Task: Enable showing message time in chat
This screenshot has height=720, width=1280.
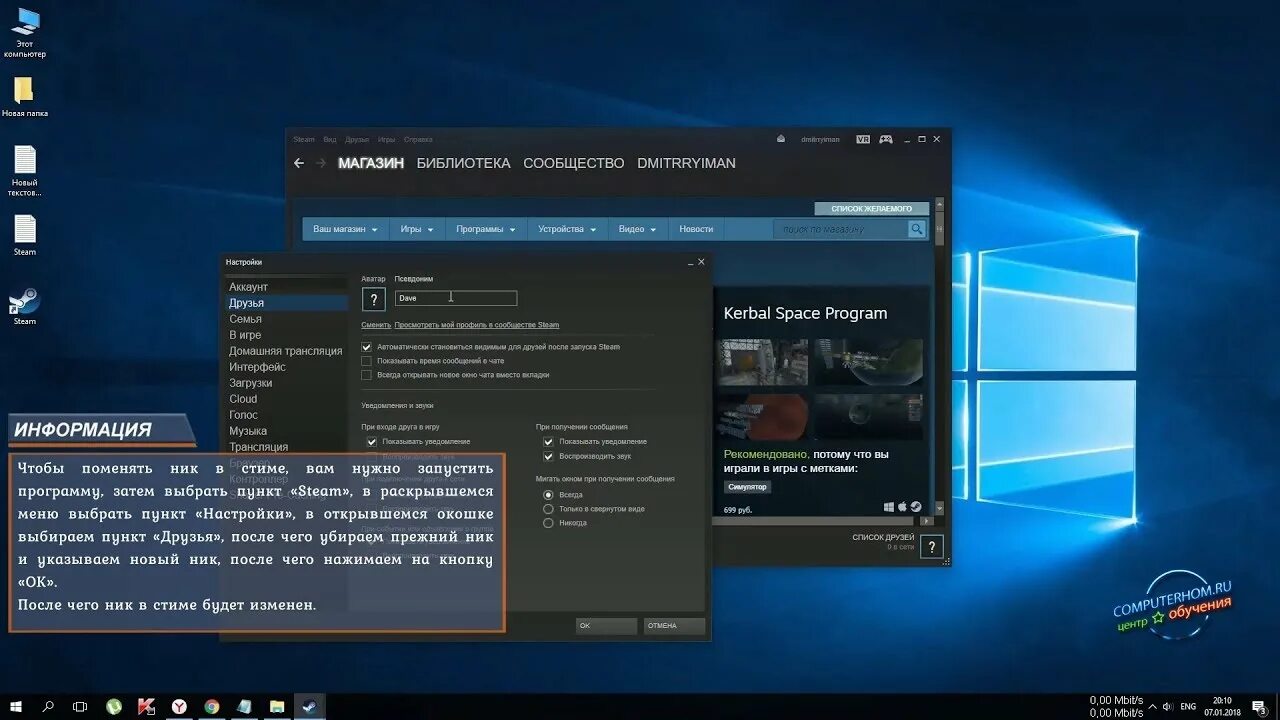Action: [367, 361]
